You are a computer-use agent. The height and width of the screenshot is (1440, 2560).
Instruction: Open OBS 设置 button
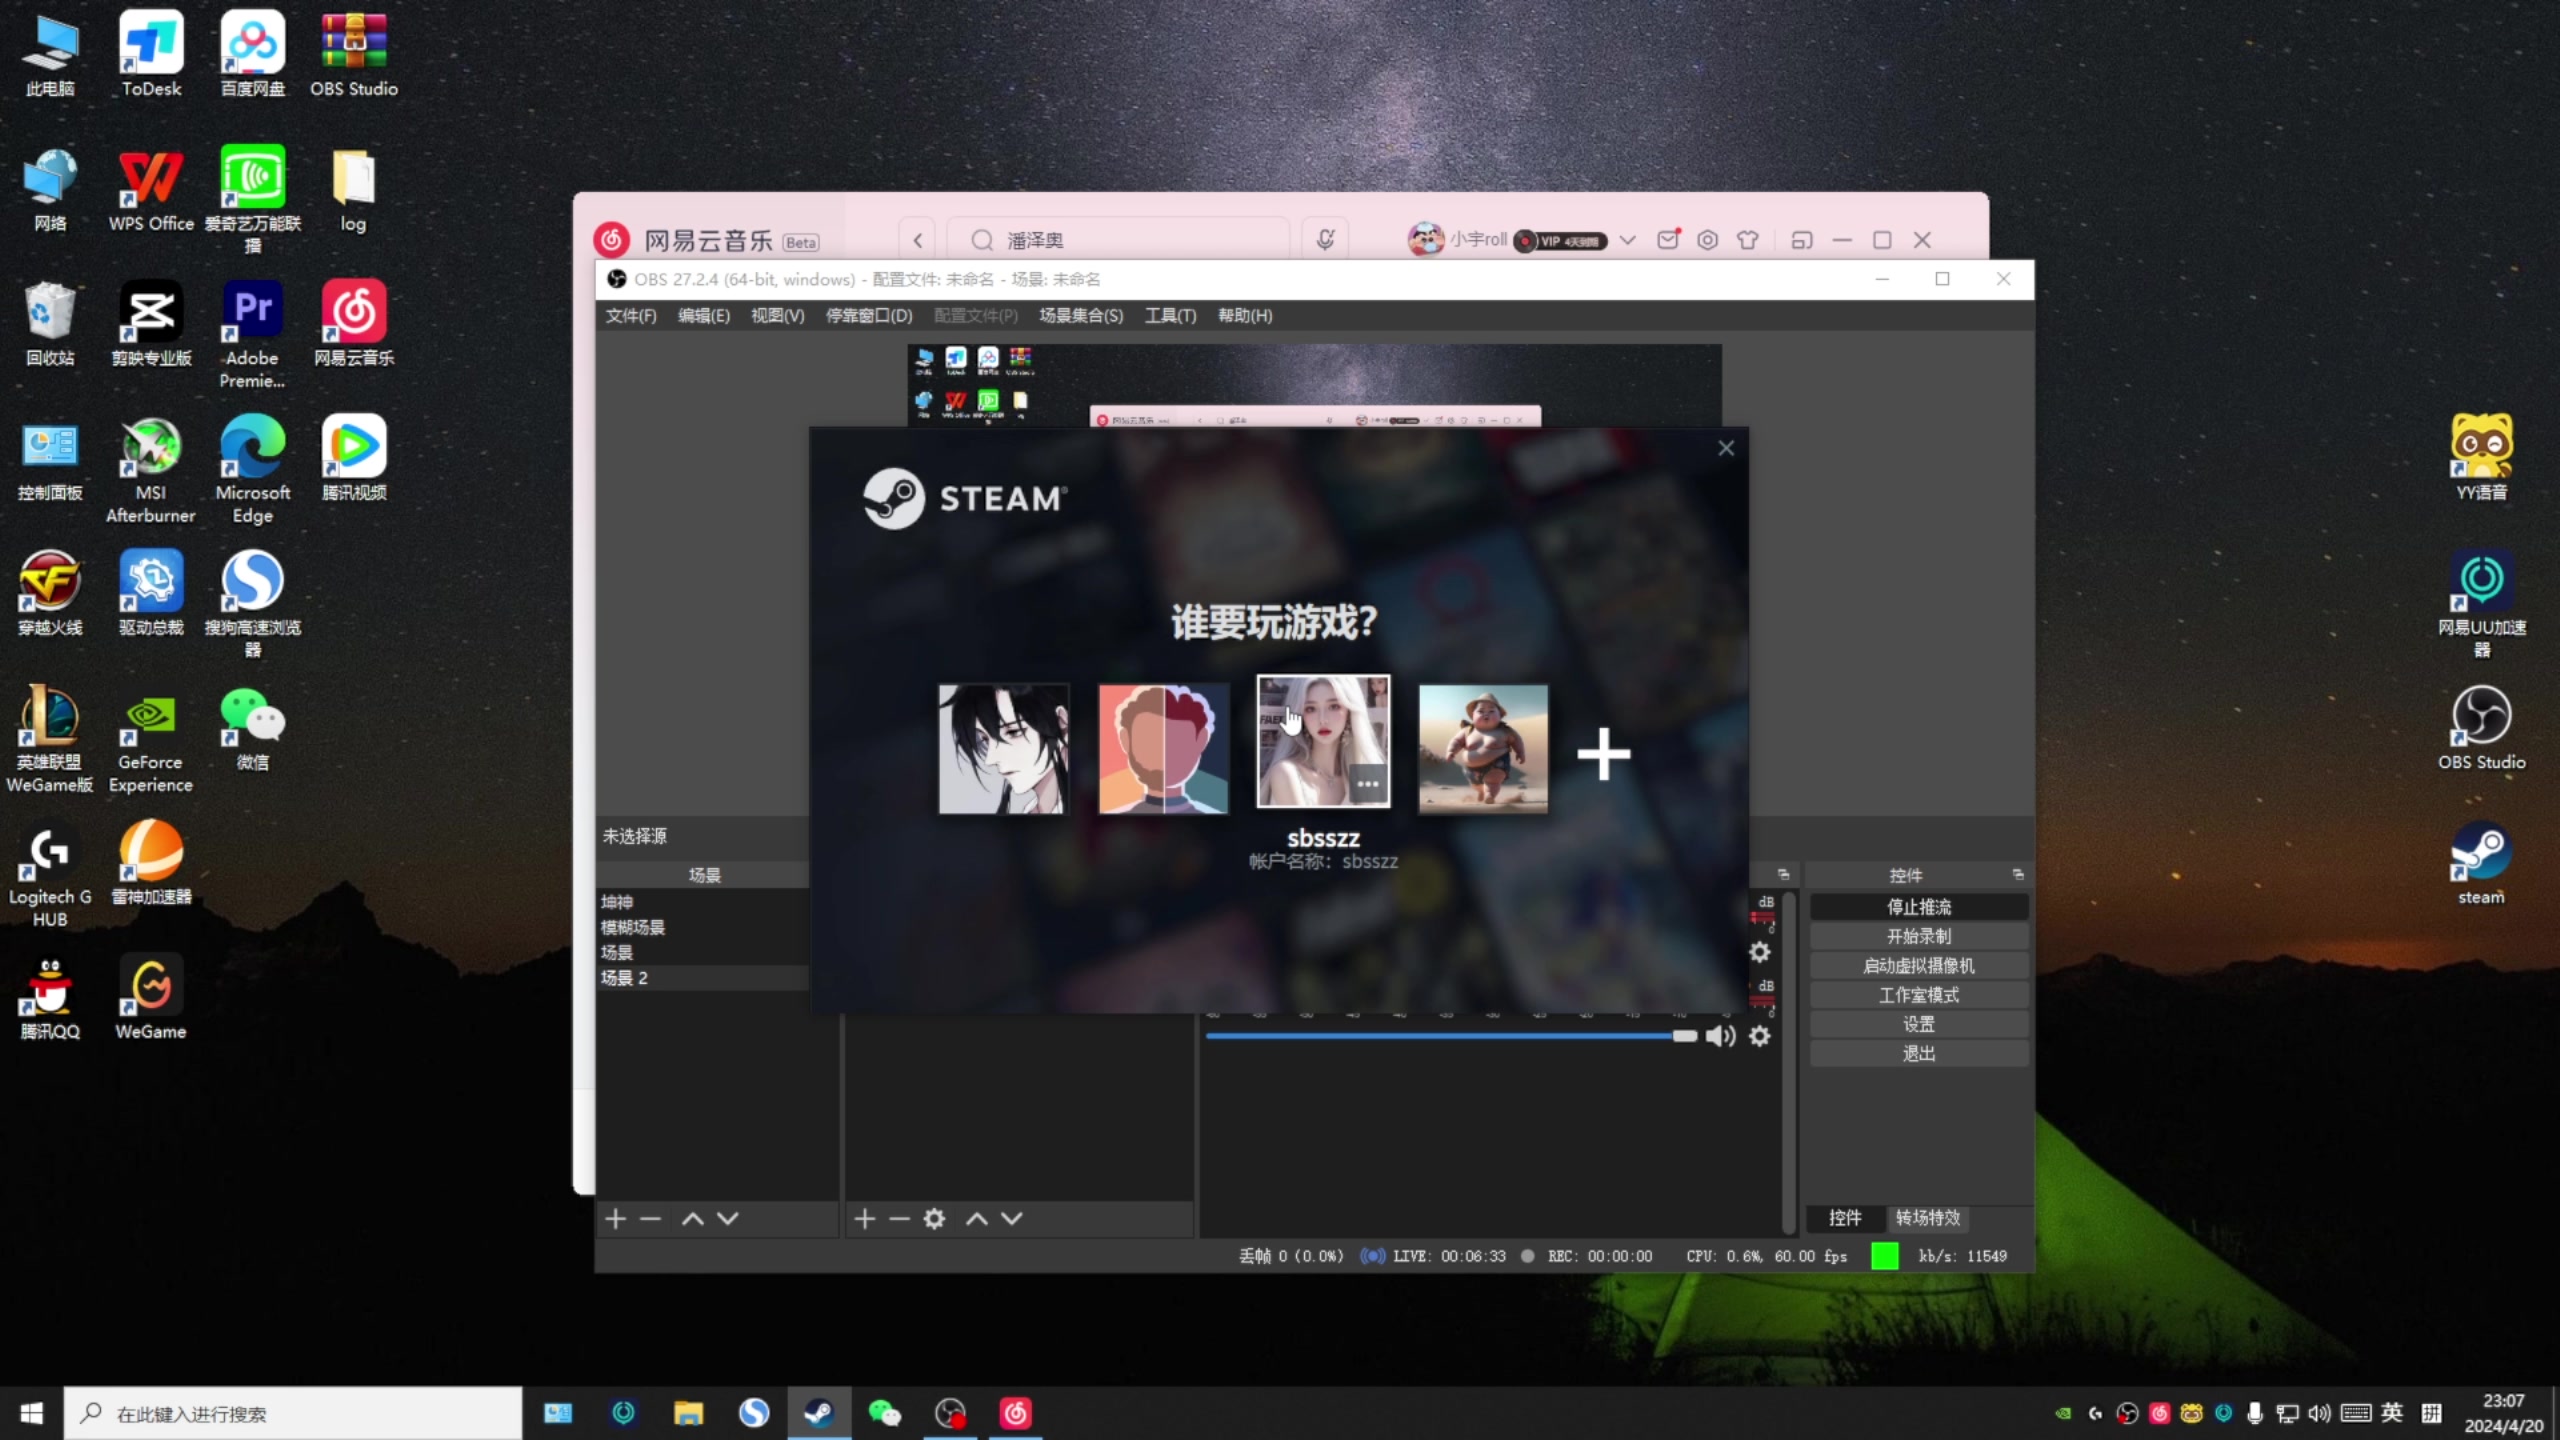click(1919, 1024)
